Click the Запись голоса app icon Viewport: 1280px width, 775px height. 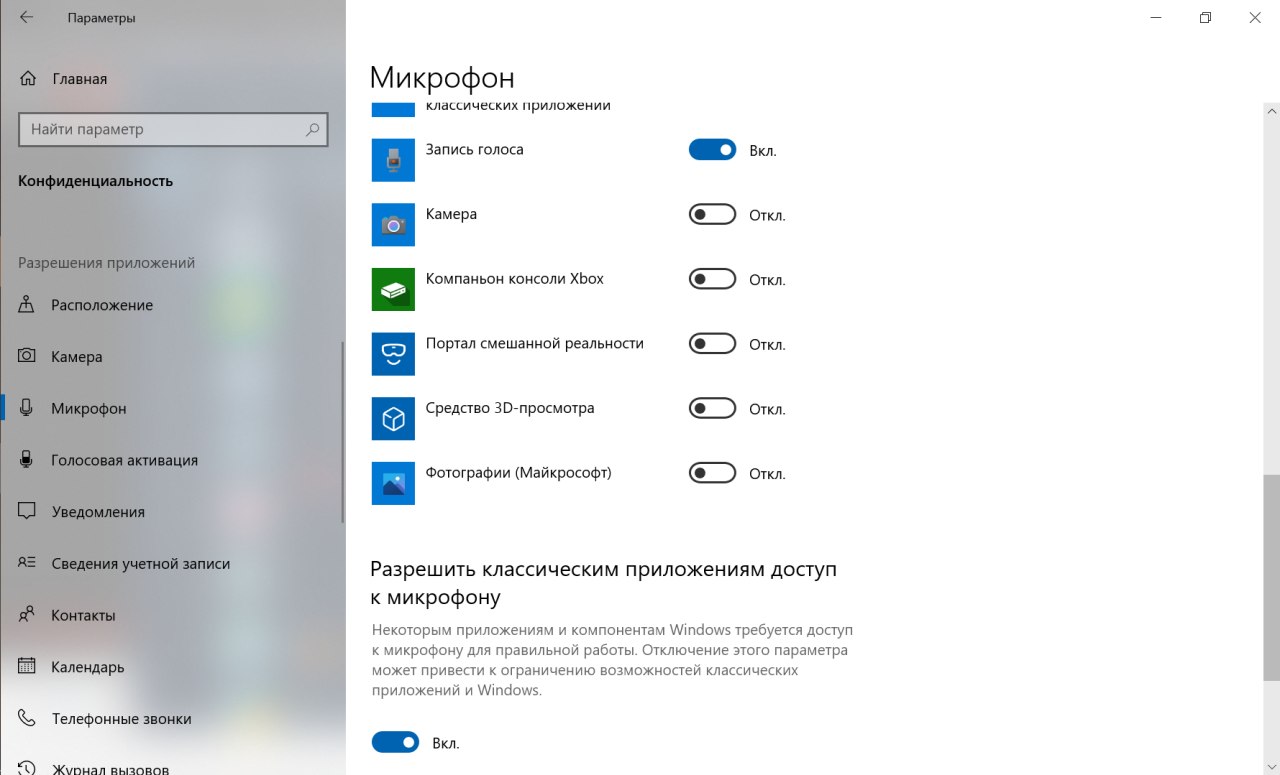coord(393,160)
